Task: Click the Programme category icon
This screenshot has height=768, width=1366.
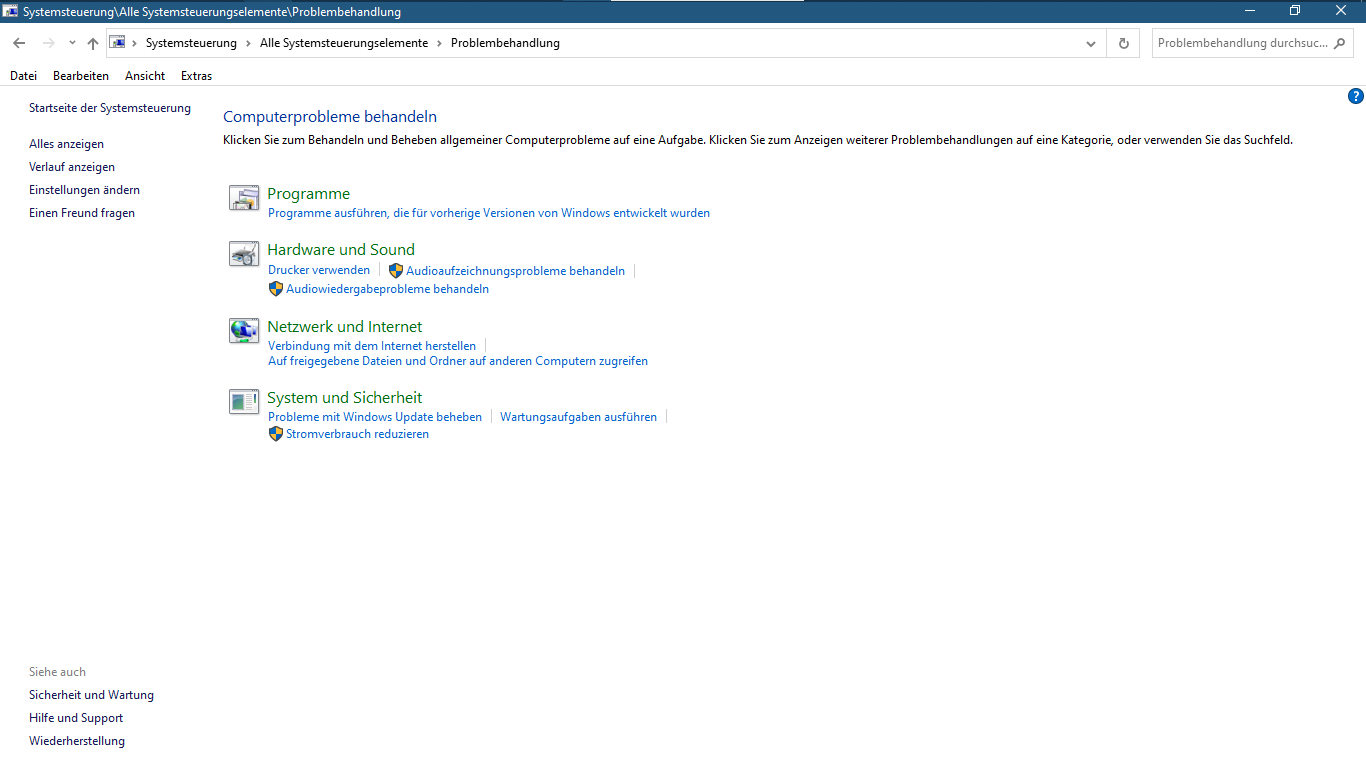Action: [243, 198]
